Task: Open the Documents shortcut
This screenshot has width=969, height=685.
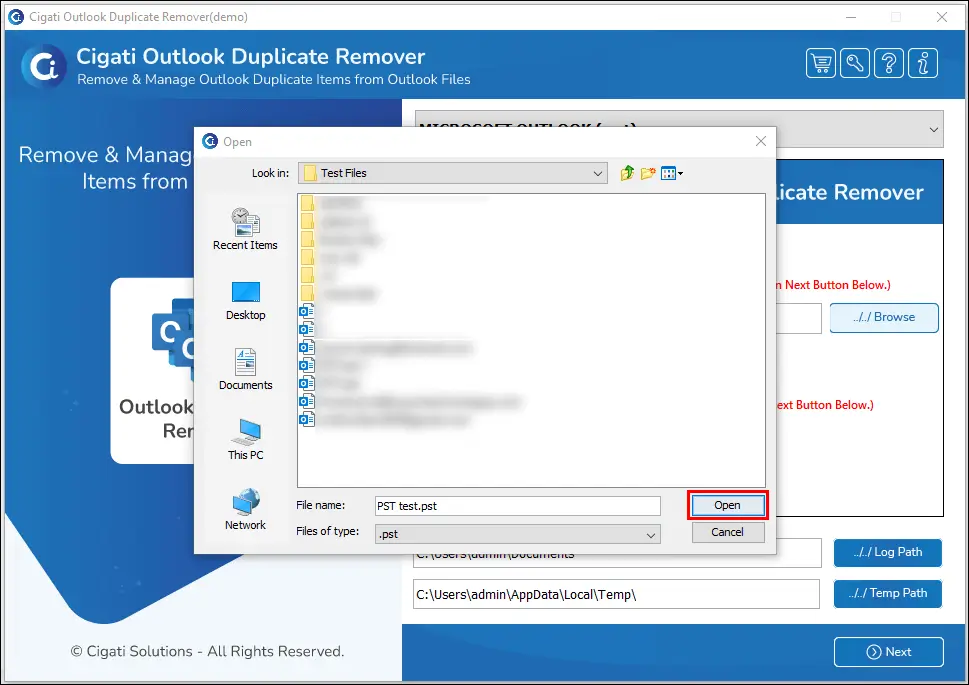Action: (x=245, y=370)
